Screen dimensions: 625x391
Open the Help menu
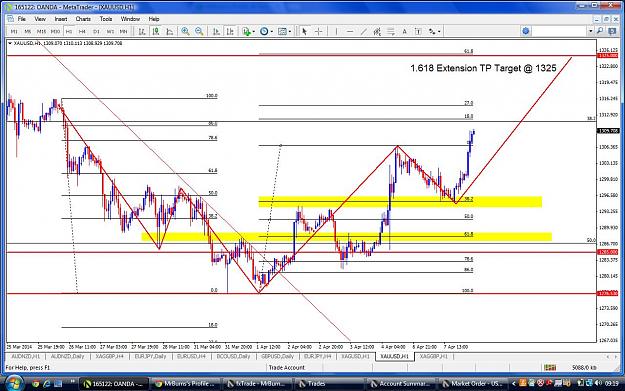point(154,19)
